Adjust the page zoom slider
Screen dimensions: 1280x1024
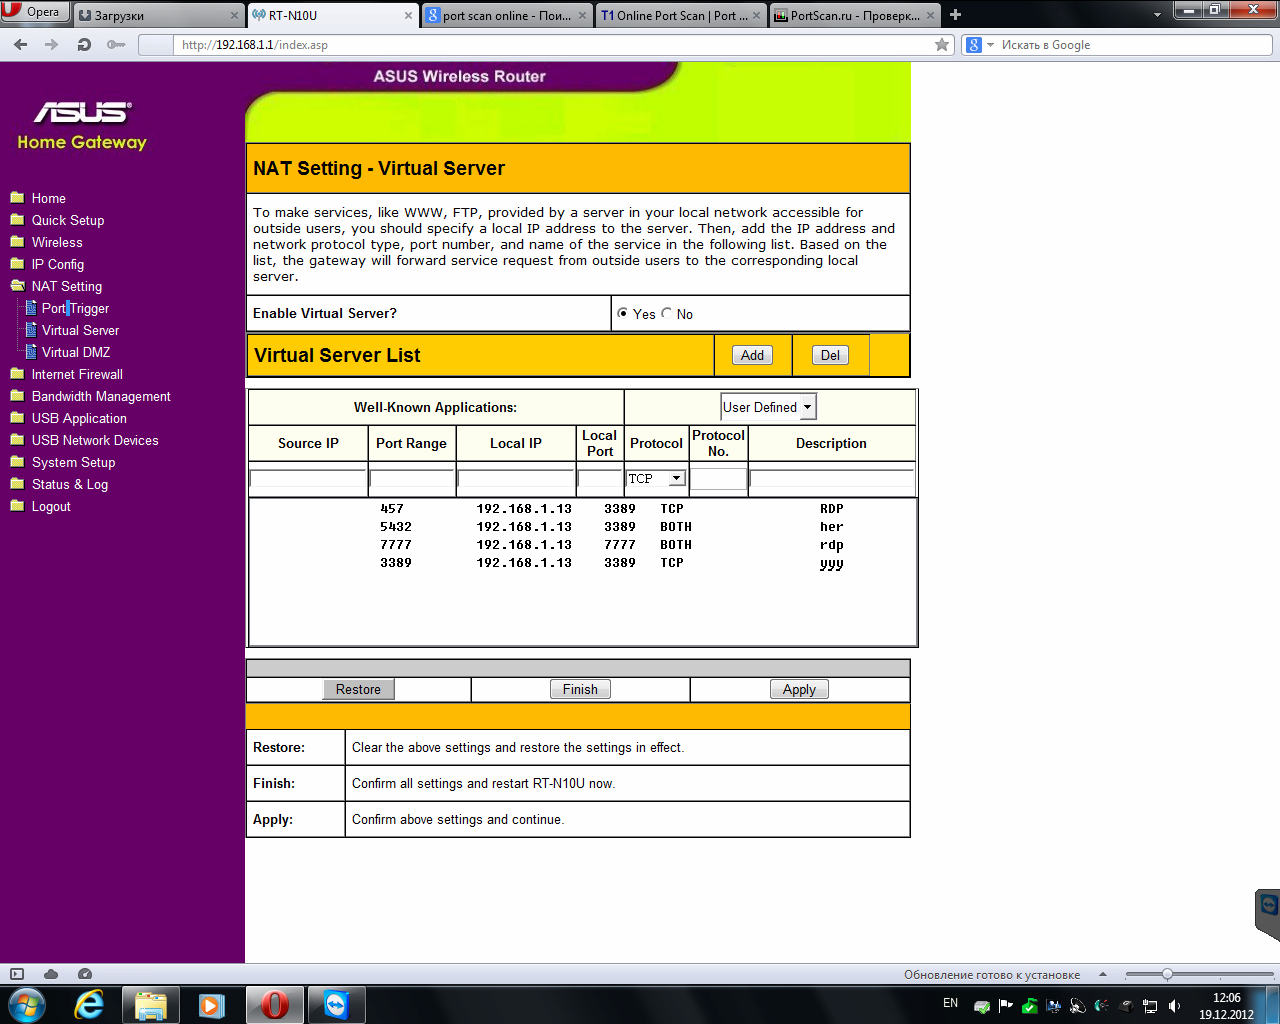[x=1167, y=974]
